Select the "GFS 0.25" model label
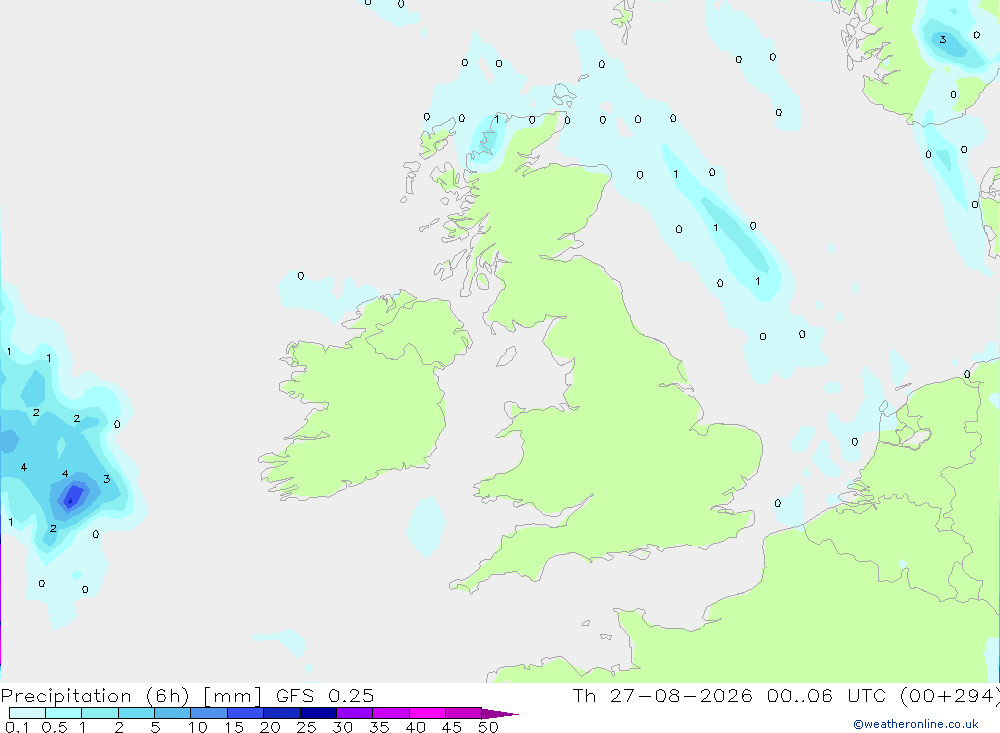This screenshot has width=1000, height=733. (325, 695)
